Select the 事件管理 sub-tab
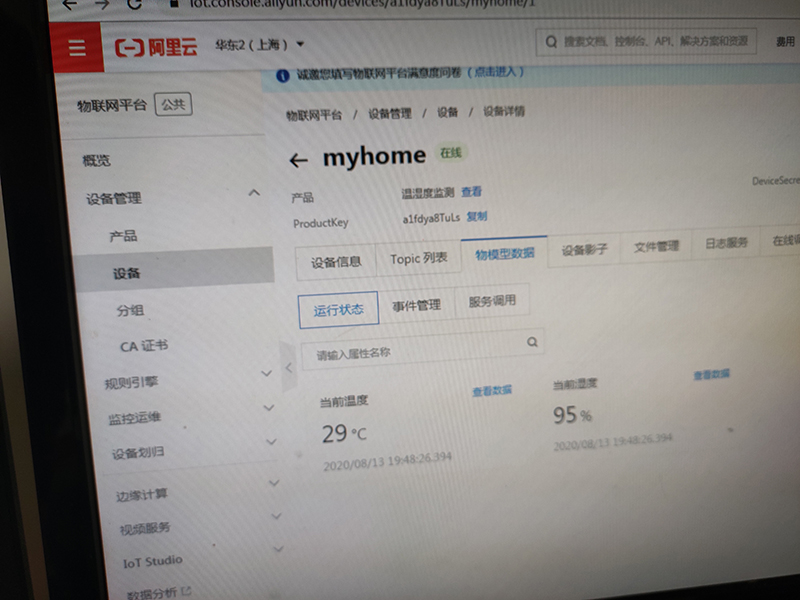Screen dimensions: 800x600 click(416, 306)
